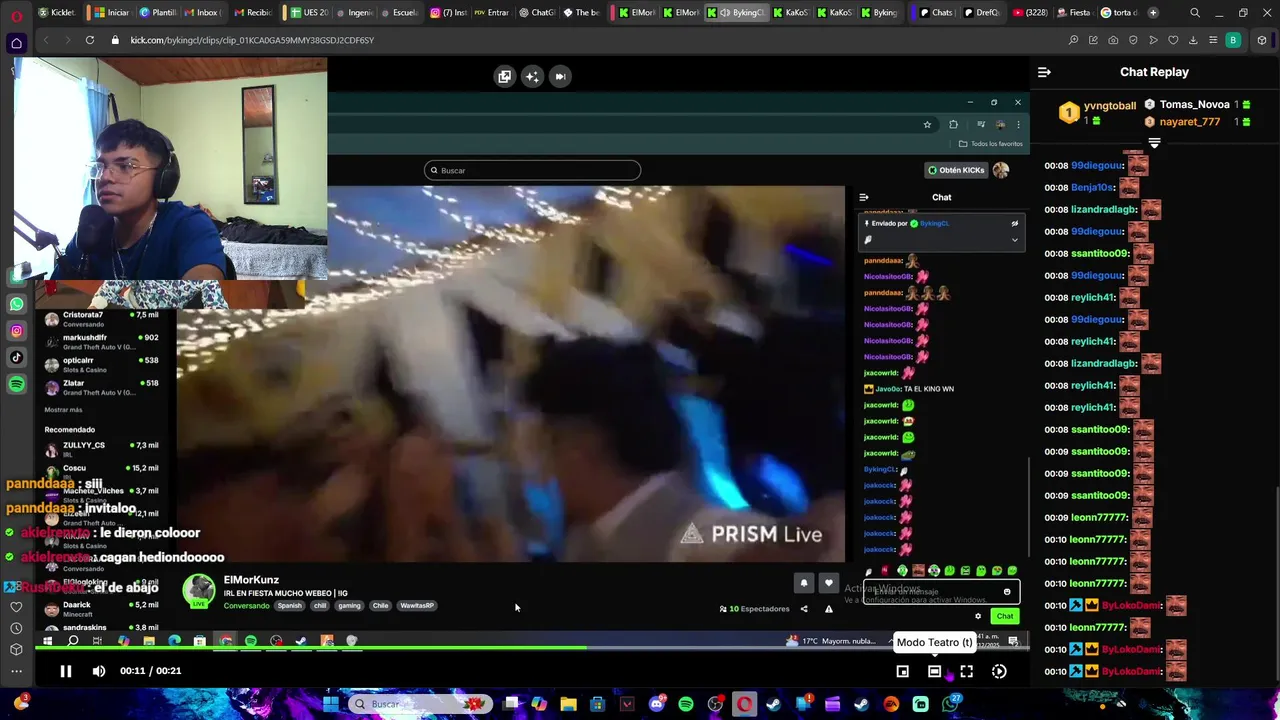Viewport: 1280px width, 720px height.
Task: Click the Windows taskbar Buscar search box
Action: coord(420,704)
